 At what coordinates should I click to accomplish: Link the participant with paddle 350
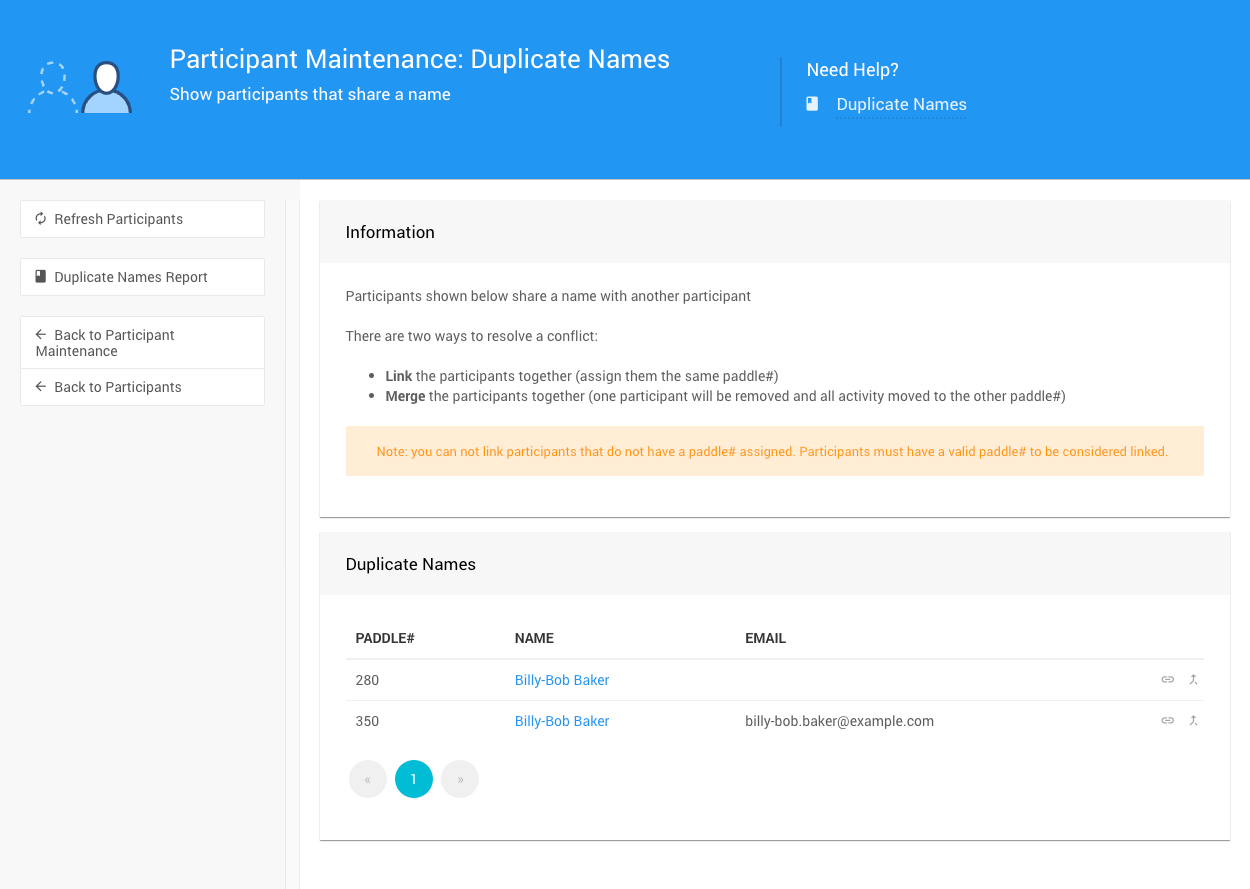point(1167,721)
